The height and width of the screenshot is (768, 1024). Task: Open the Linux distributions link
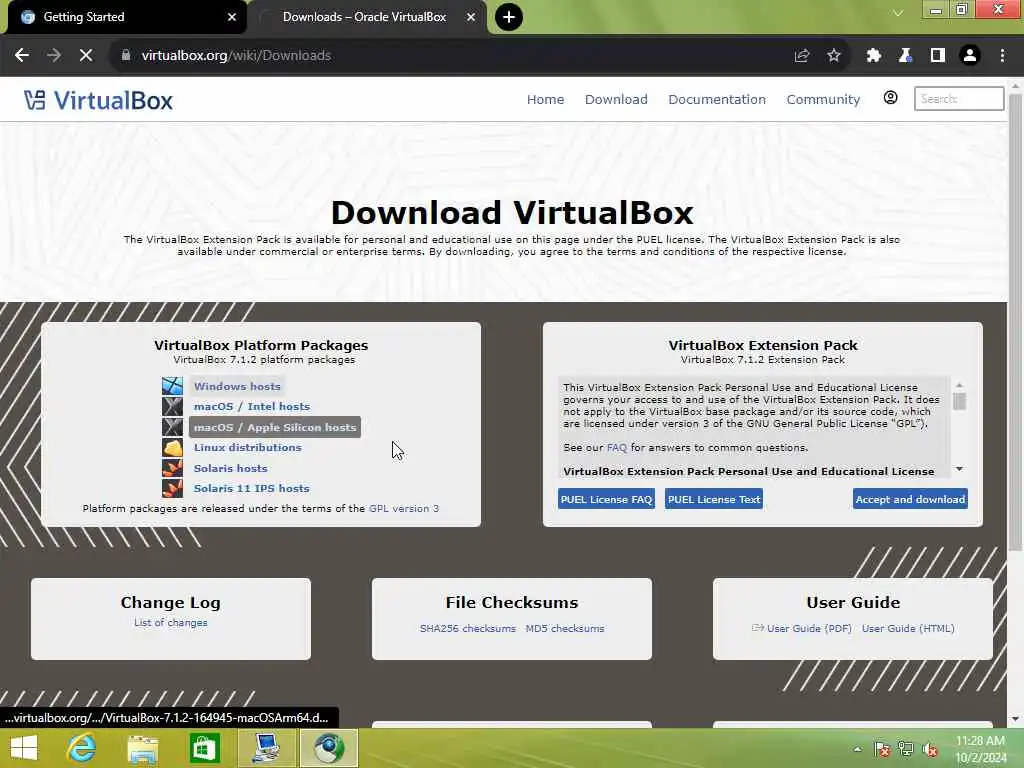[x=248, y=447]
